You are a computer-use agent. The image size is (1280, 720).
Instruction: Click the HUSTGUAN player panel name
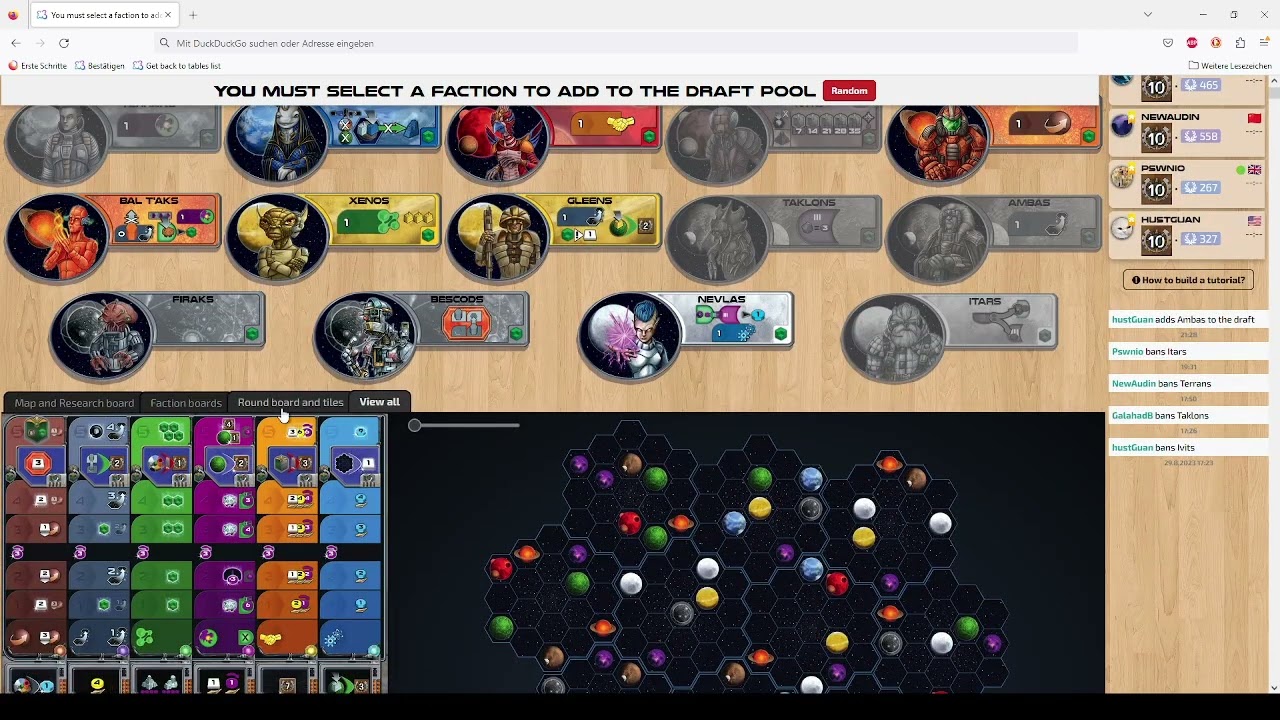(1171, 219)
